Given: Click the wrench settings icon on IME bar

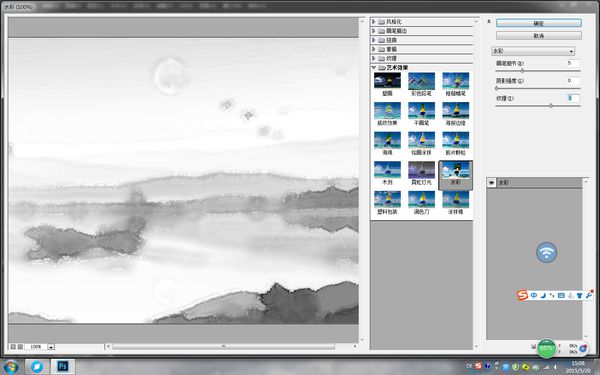Looking at the screenshot, I should (589, 295).
